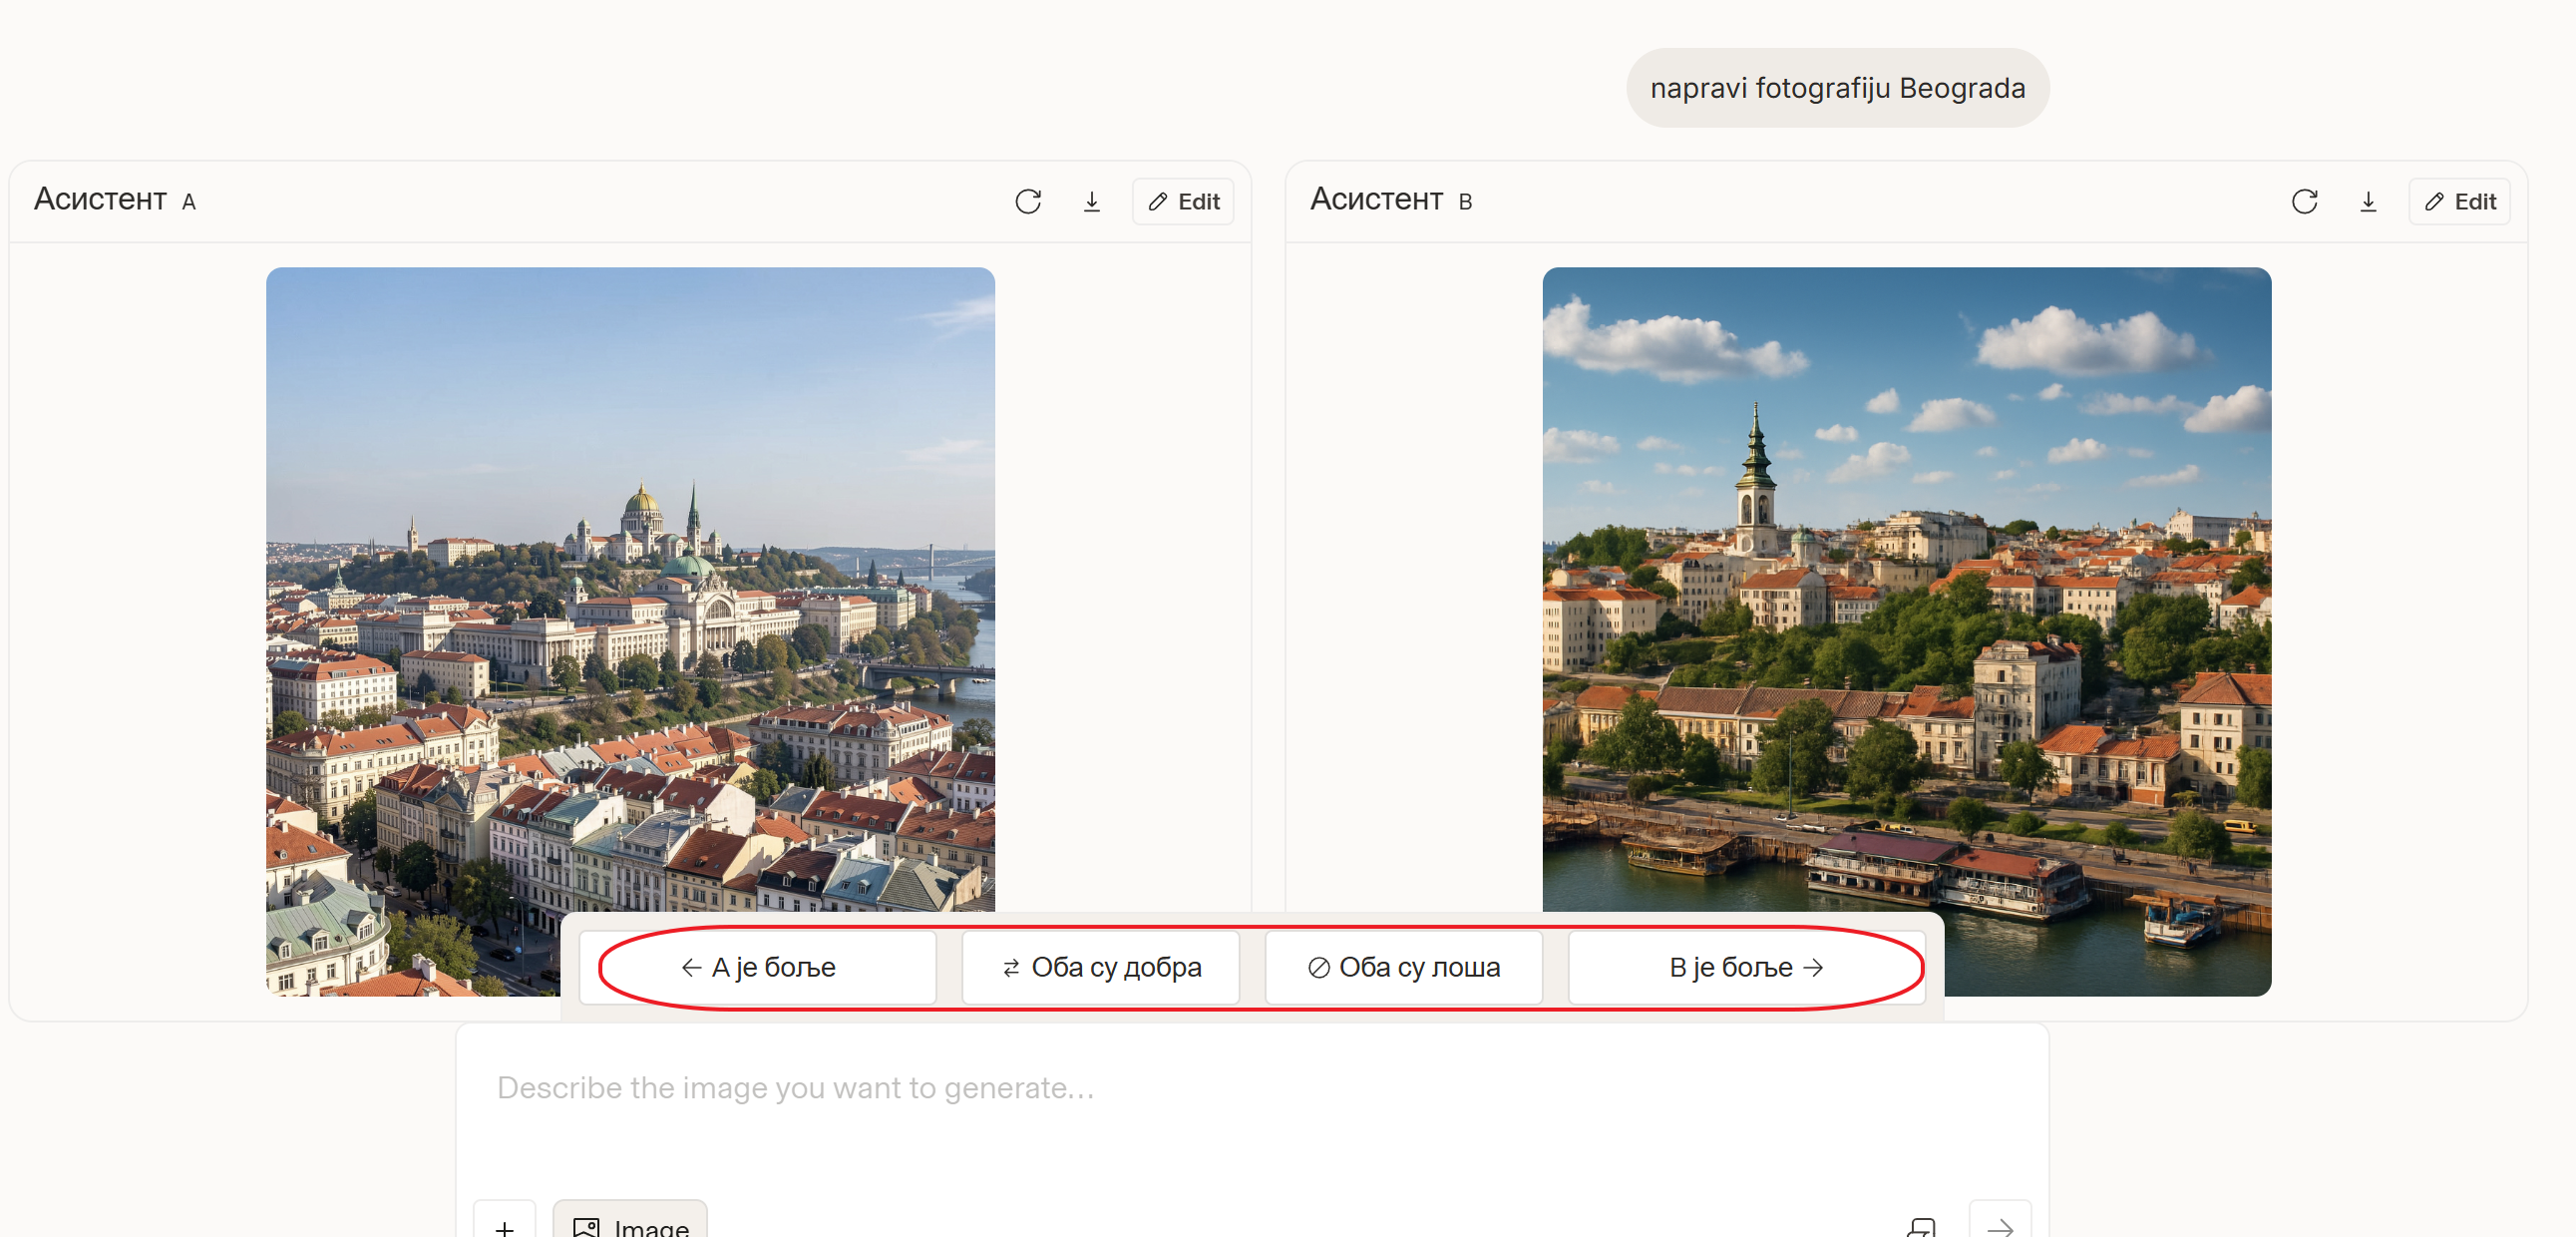Vote "B је боље"
This screenshot has width=2576, height=1237.
pyautogui.click(x=1745, y=967)
